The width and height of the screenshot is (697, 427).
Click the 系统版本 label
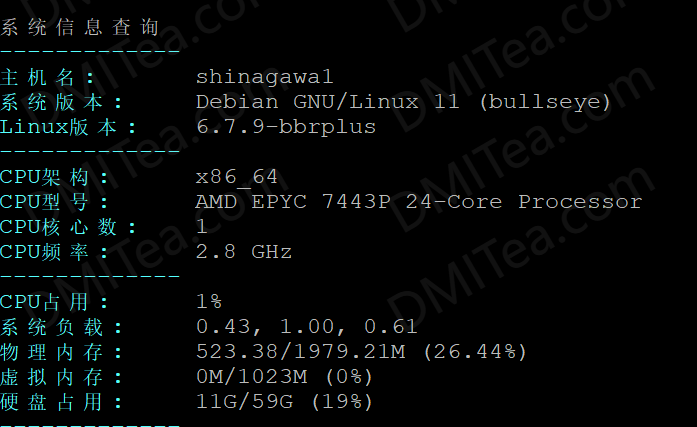pyautogui.click(x=61, y=103)
